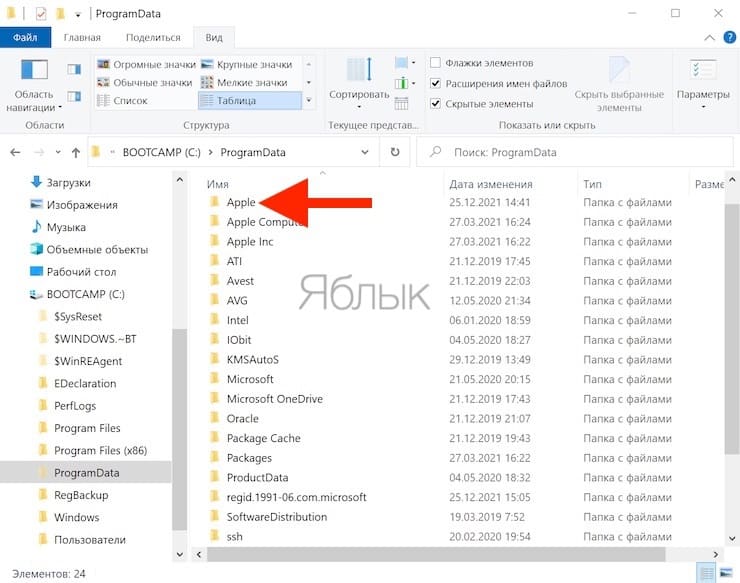This screenshot has width=740, height=583.
Task: Switch to the Главная tab
Action: click(82, 37)
